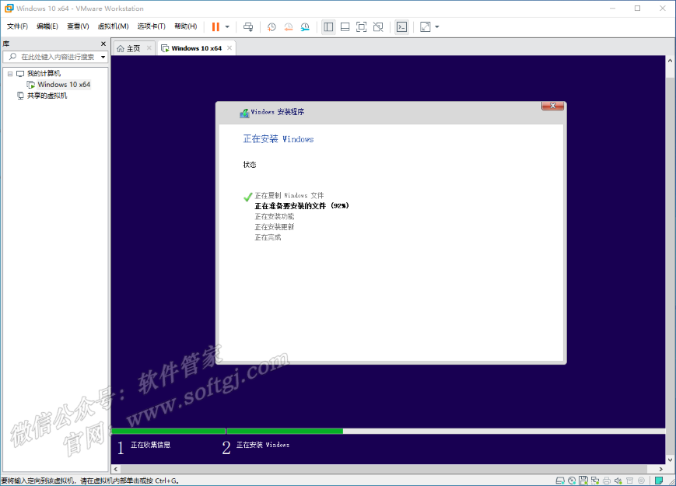Click the USB device status icon
Viewport: 676px width, 486px height.
(630, 480)
